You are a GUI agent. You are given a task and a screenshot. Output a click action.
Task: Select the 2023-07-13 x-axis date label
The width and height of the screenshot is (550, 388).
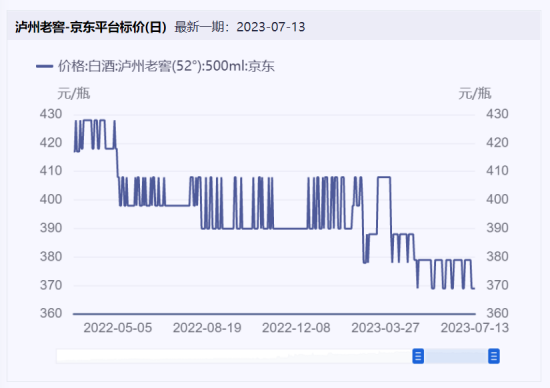(475, 328)
